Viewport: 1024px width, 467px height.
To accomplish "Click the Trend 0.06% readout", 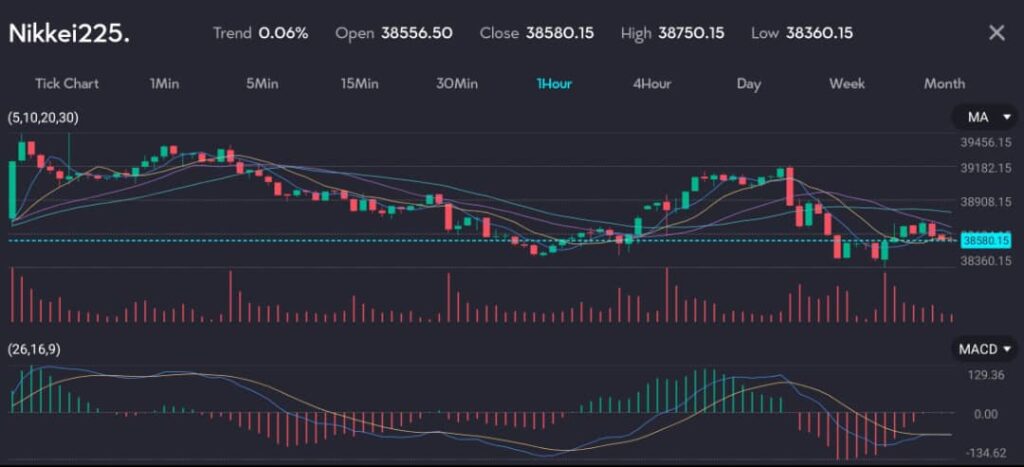I will 260,33.
